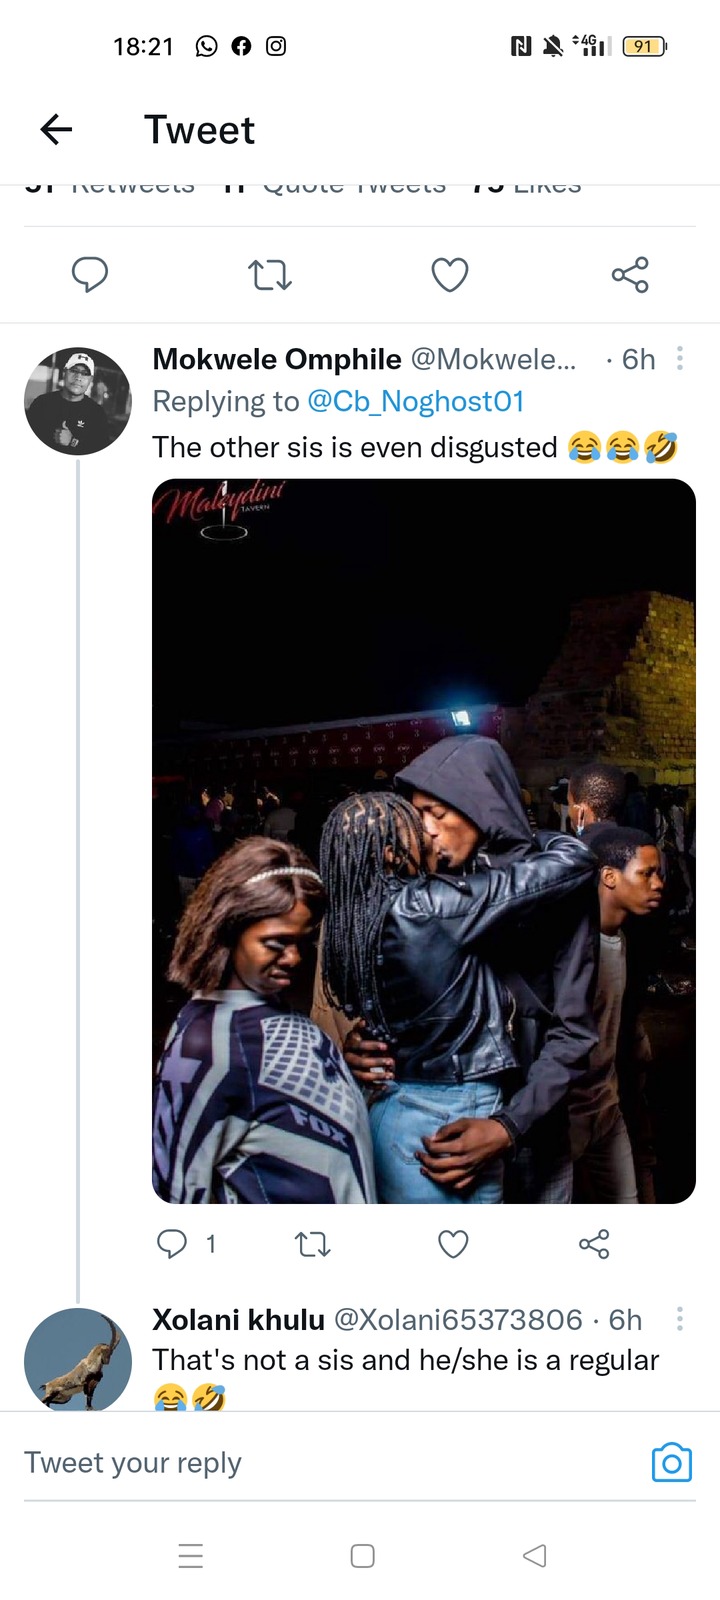
Task: Open Xolani khulu's avatar
Action: pos(78,1359)
